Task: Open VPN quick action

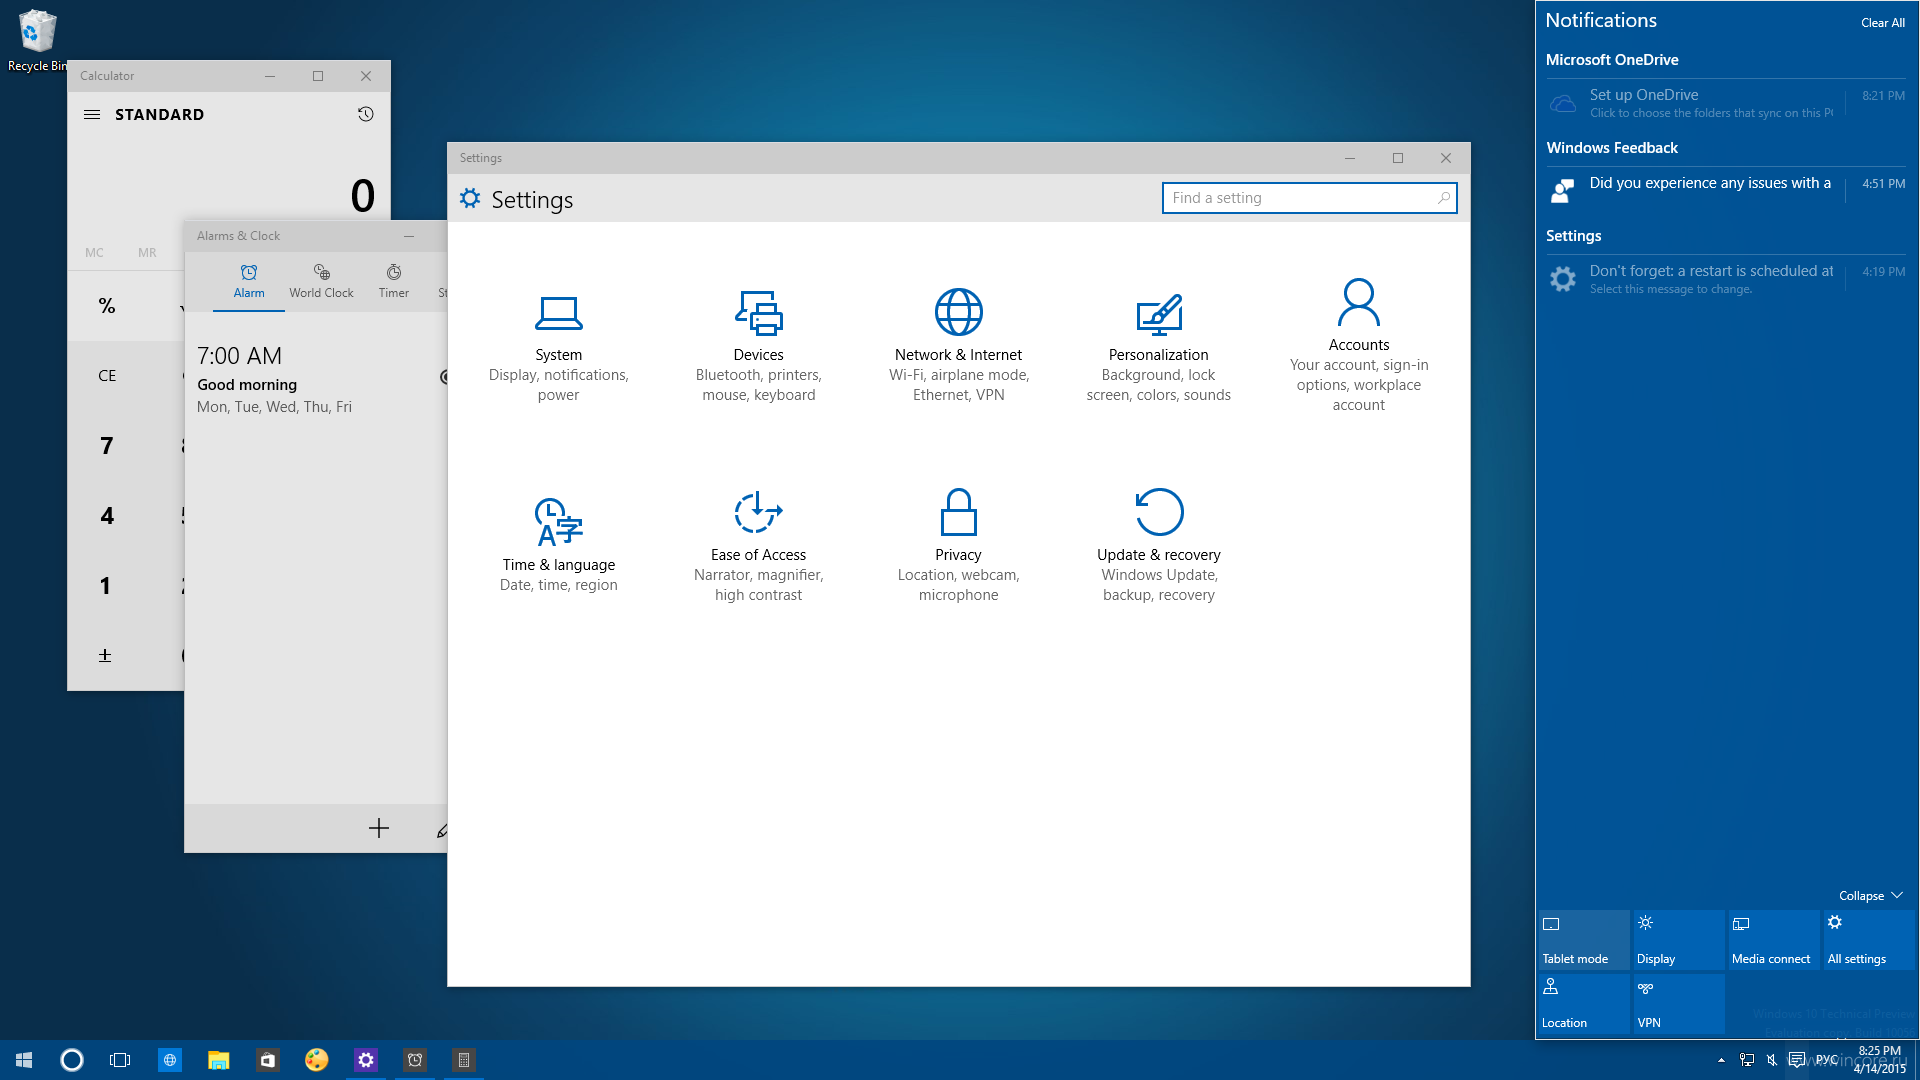Action: click(x=1678, y=1004)
